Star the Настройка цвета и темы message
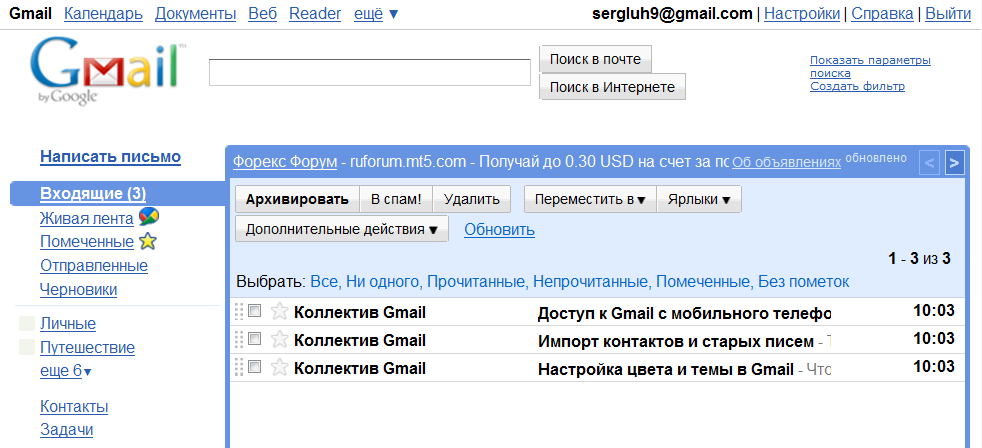This screenshot has height=448, width=982. 279,368
